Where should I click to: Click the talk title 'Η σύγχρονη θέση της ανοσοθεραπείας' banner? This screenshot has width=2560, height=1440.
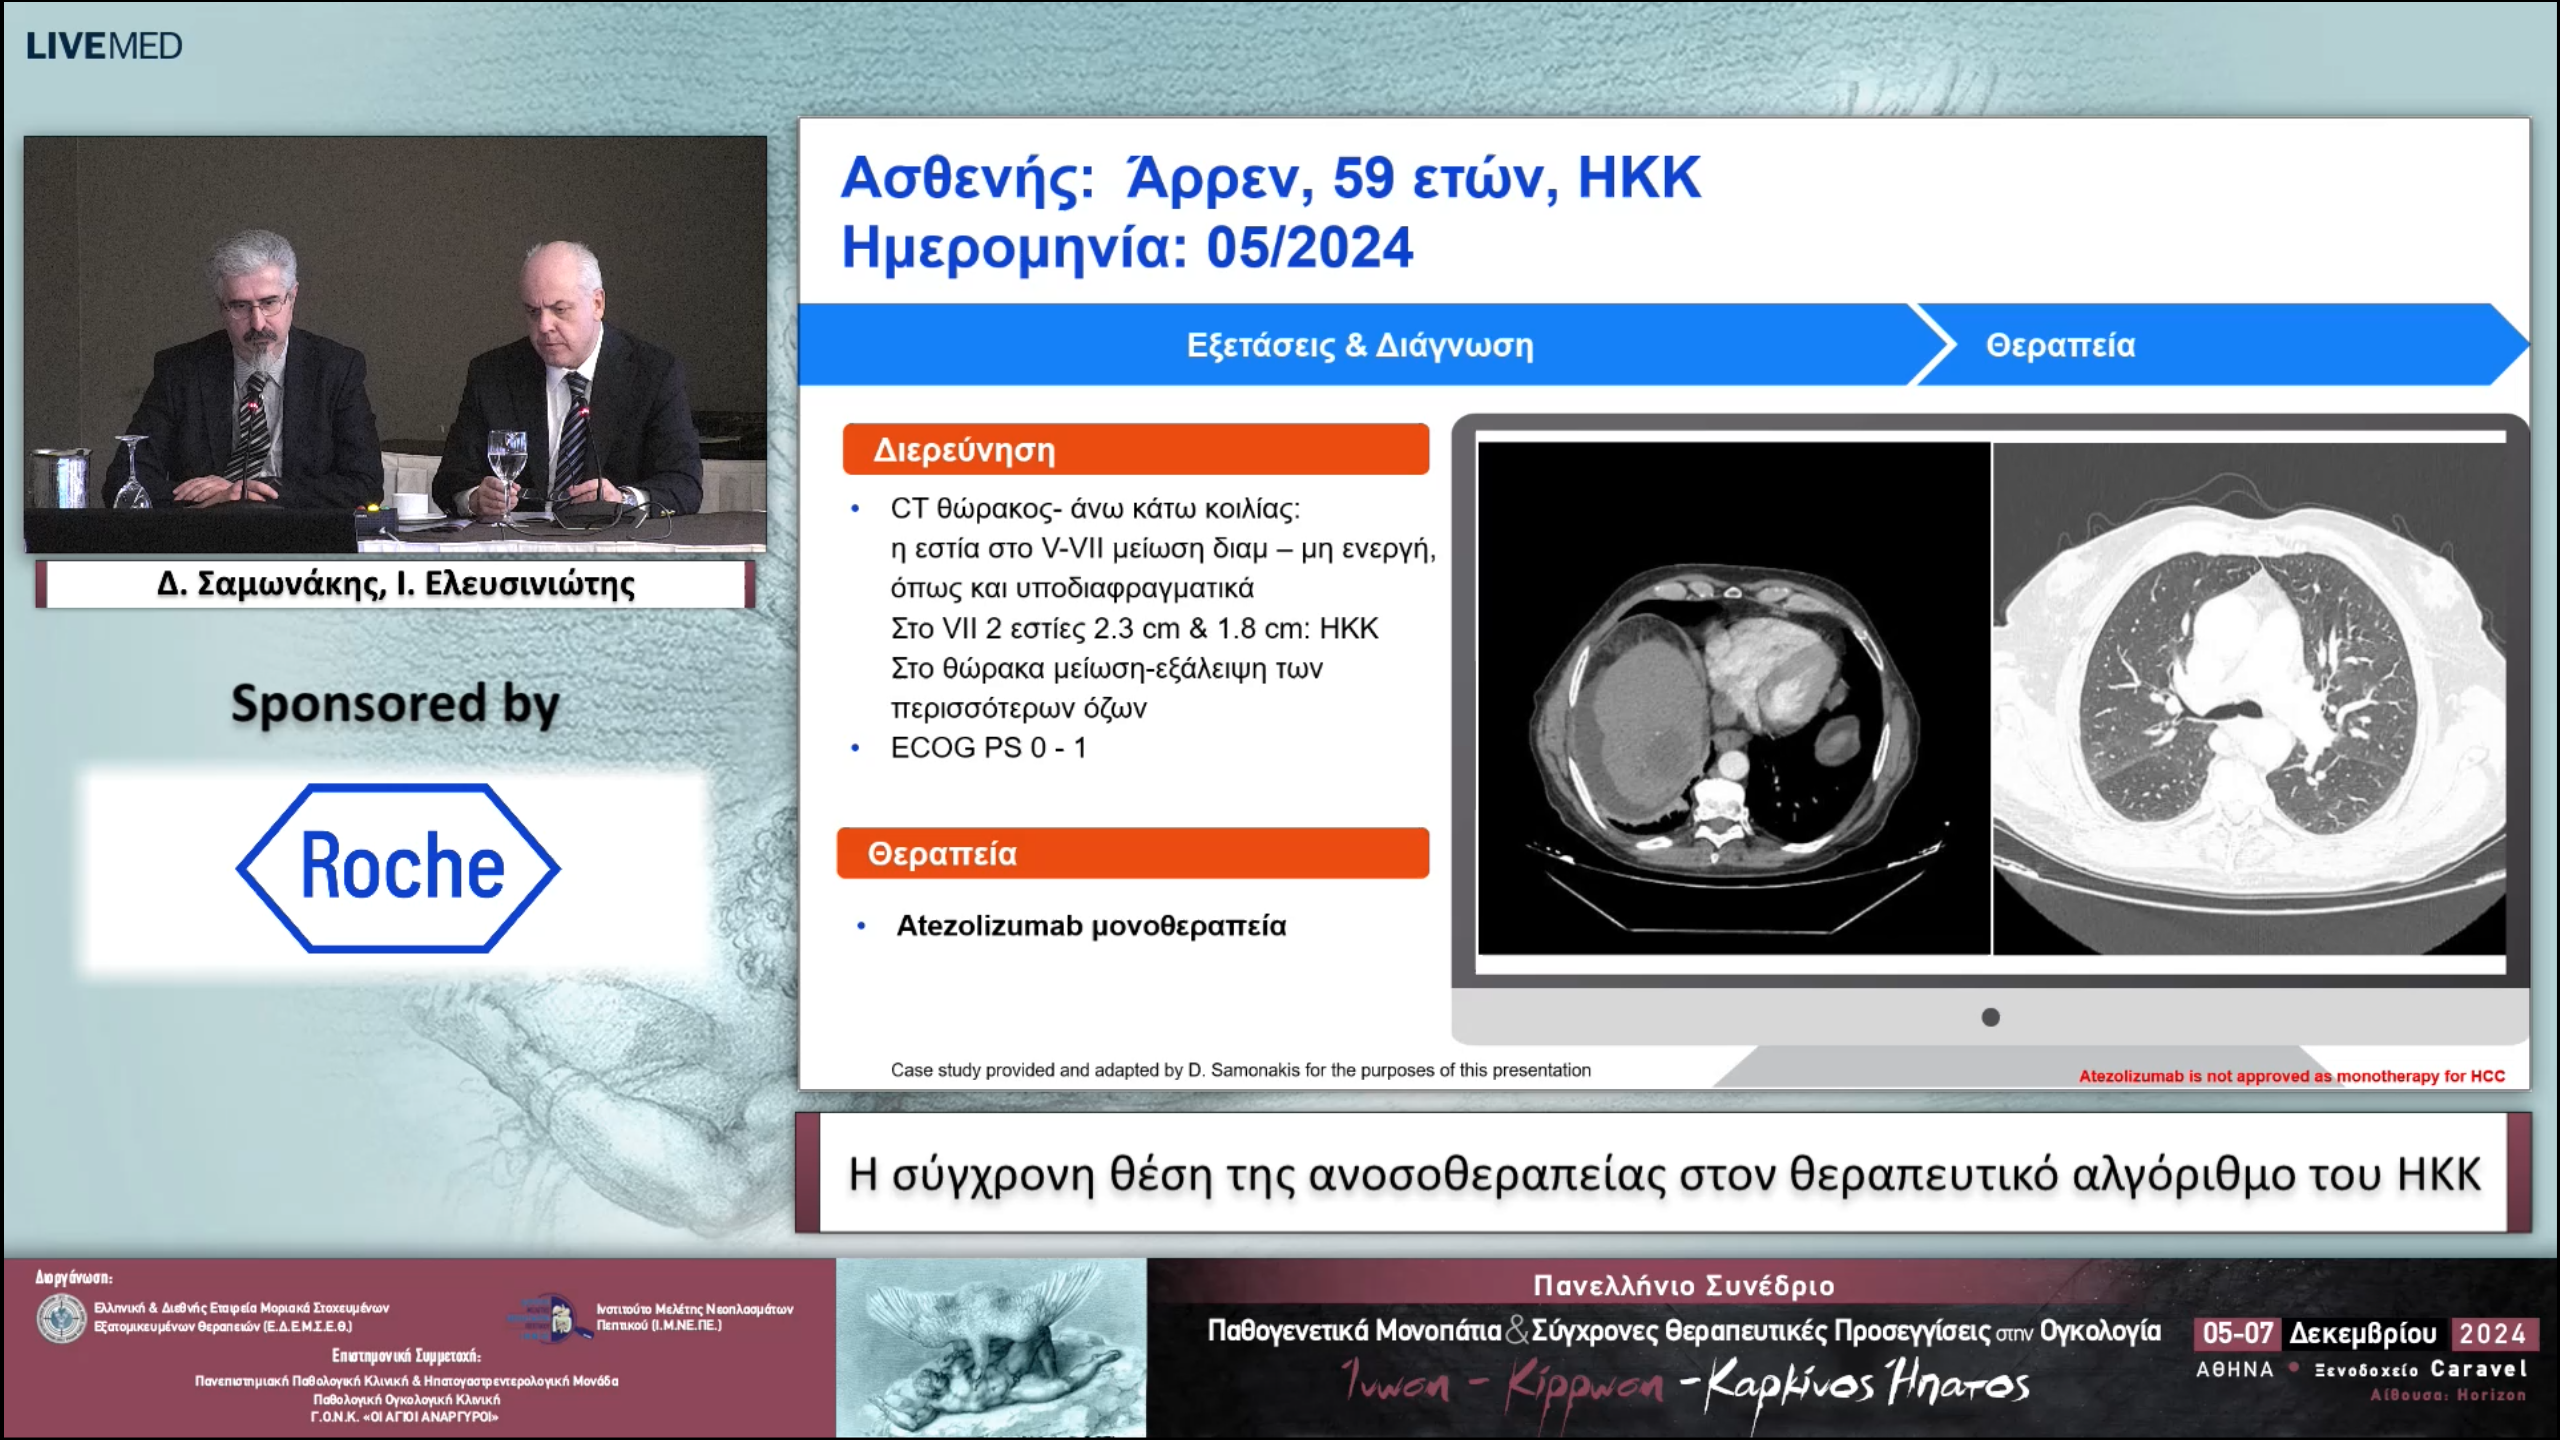pyautogui.click(x=1664, y=1174)
